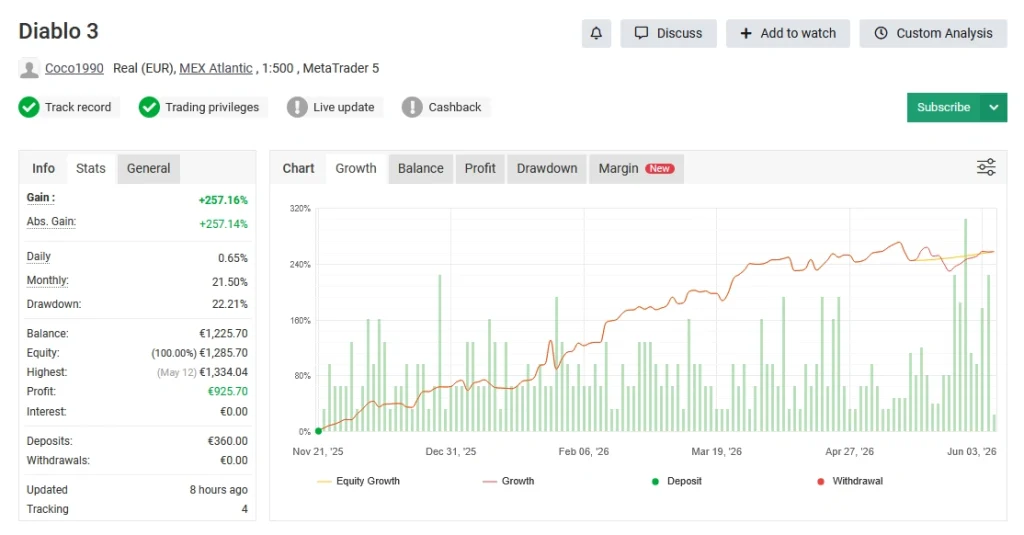Click the clock icon in Custom Analysis

click(881, 33)
